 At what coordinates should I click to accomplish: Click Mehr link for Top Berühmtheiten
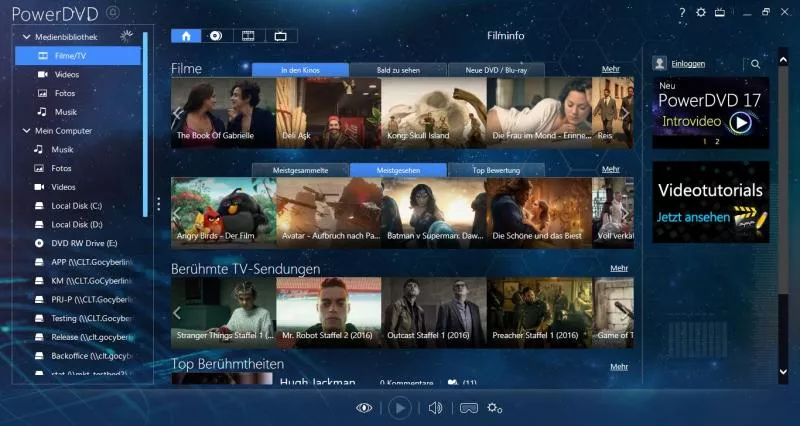(x=619, y=366)
